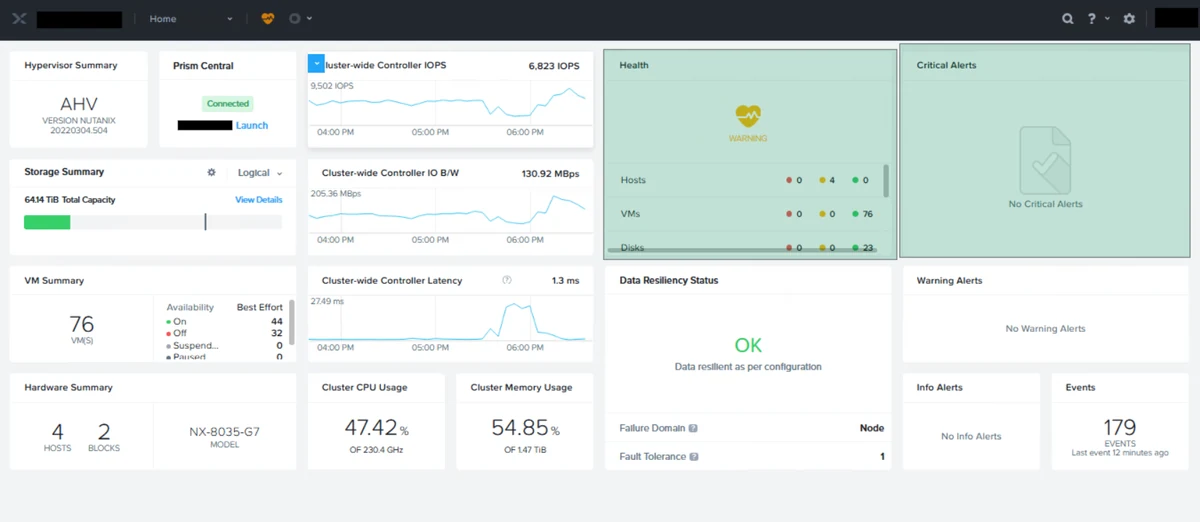Click the On availability row showing 44
This screenshot has height=522, width=1200.
(224, 321)
